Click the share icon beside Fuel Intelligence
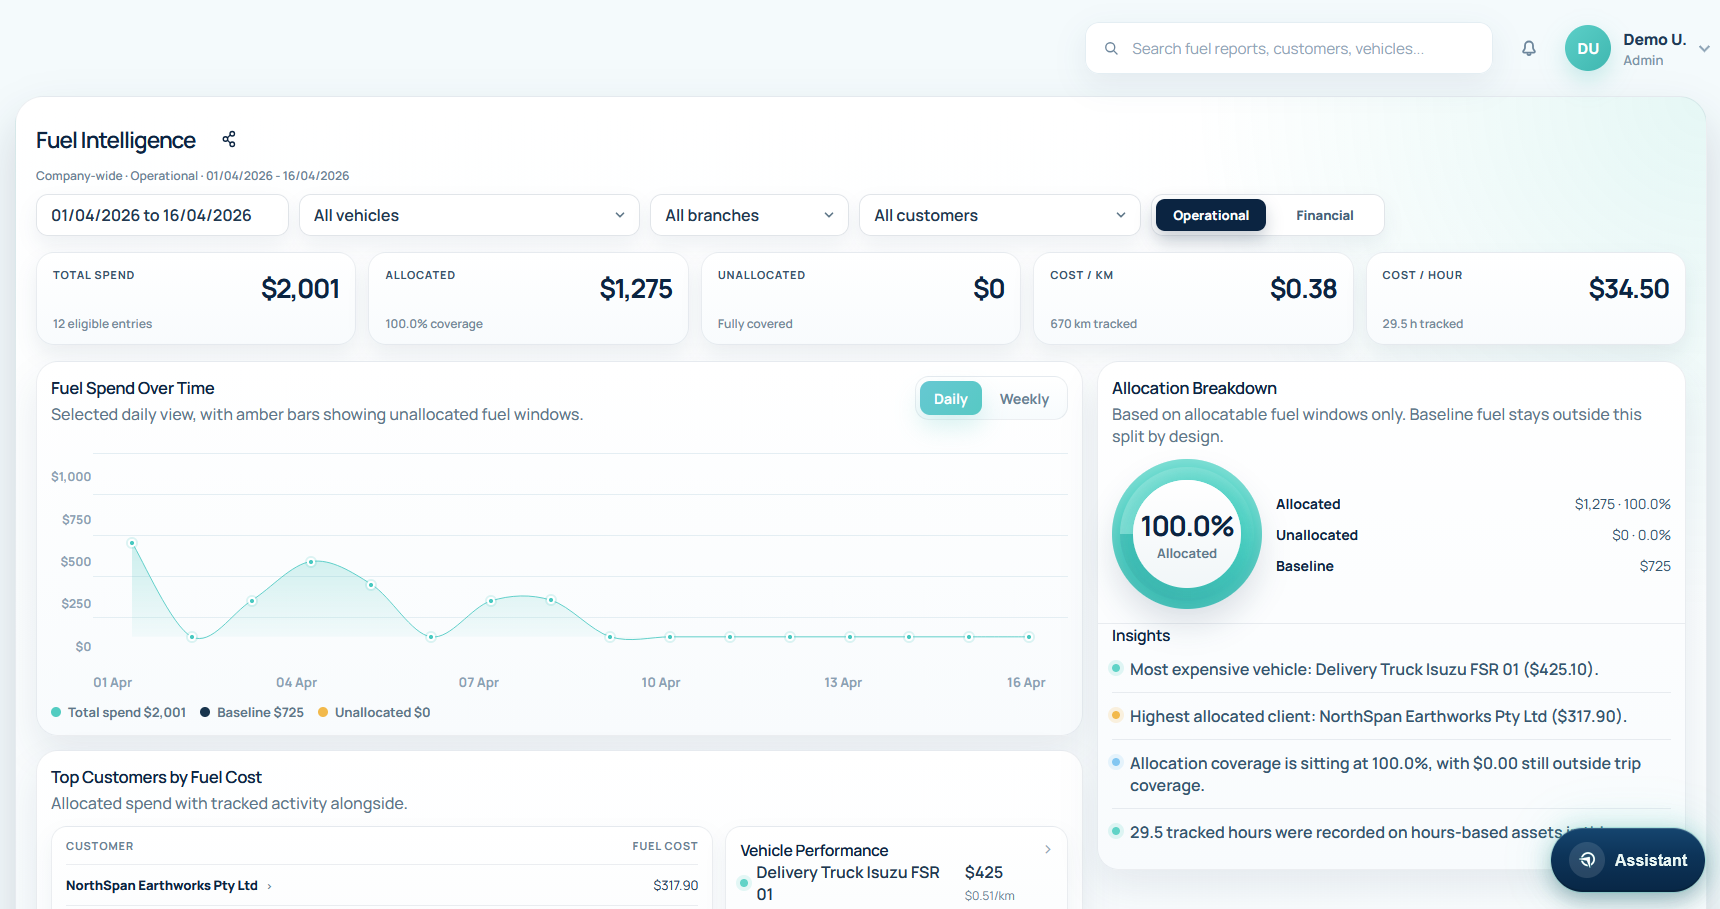Screen dimensions: 1720x909 click(x=229, y=139)
